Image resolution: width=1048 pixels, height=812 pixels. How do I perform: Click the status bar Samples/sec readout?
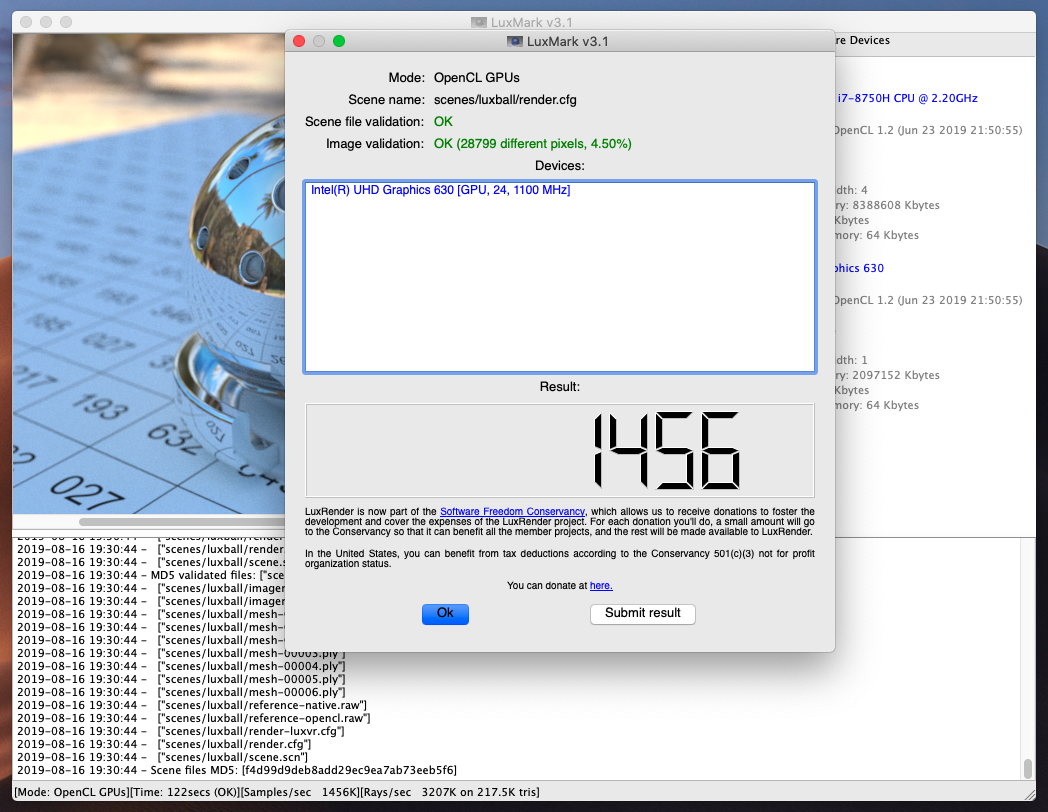[x=301, y=792]
